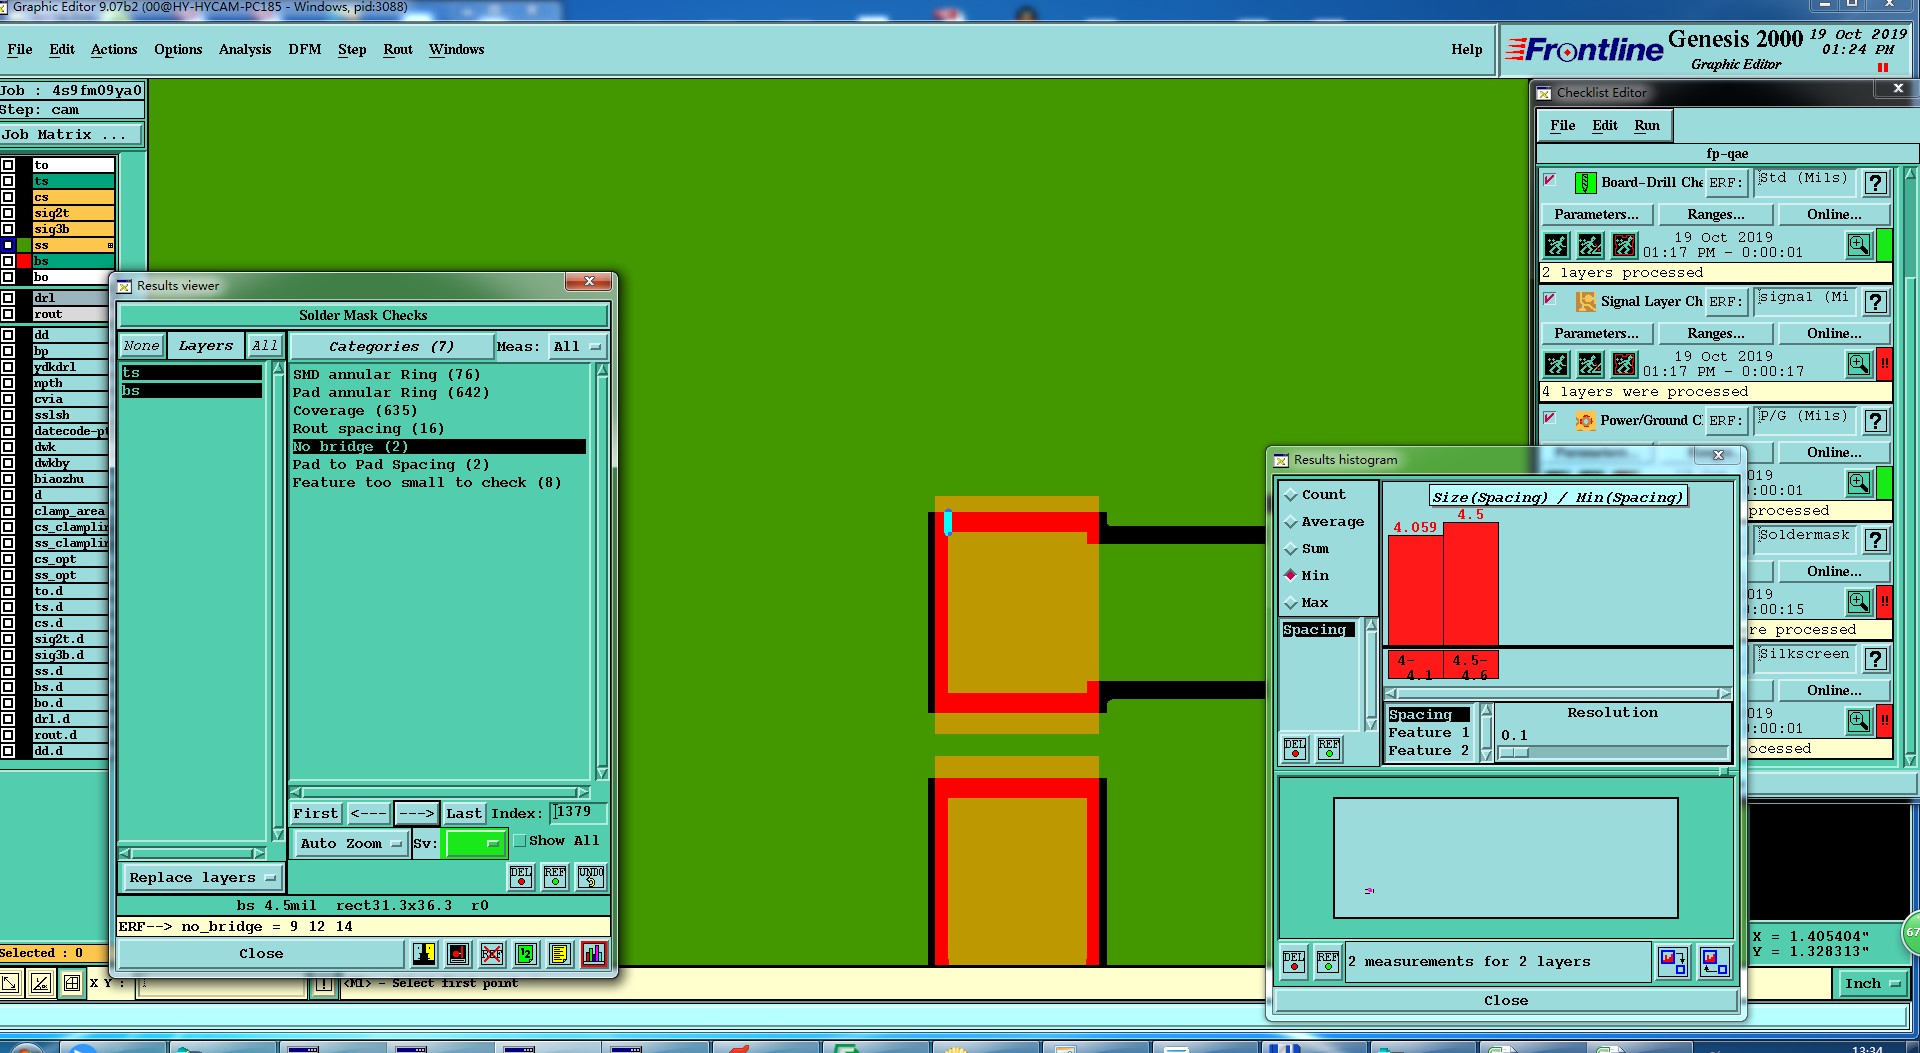Click DEL icon at bottom of Results histogram
This screenshot has height=1053, width=1920.
[1294, 962]
